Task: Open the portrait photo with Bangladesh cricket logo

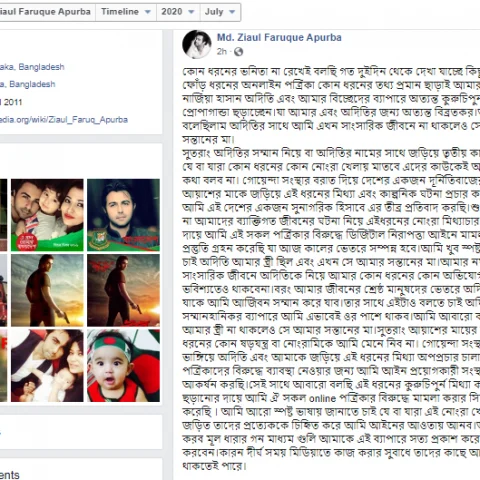Action: coord(123,215)
